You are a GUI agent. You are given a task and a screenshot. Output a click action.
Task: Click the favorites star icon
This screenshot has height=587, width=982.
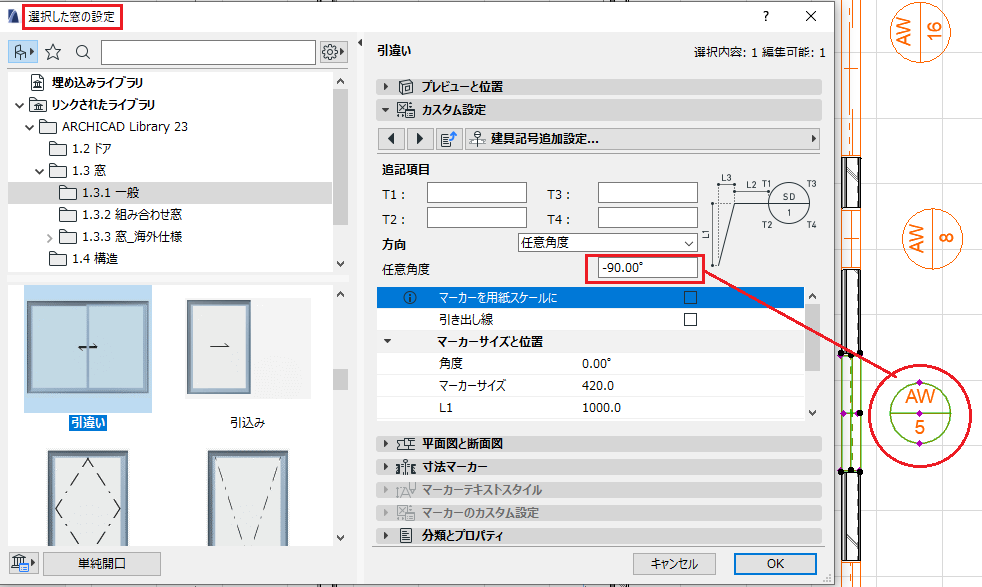tap(53, 52)
